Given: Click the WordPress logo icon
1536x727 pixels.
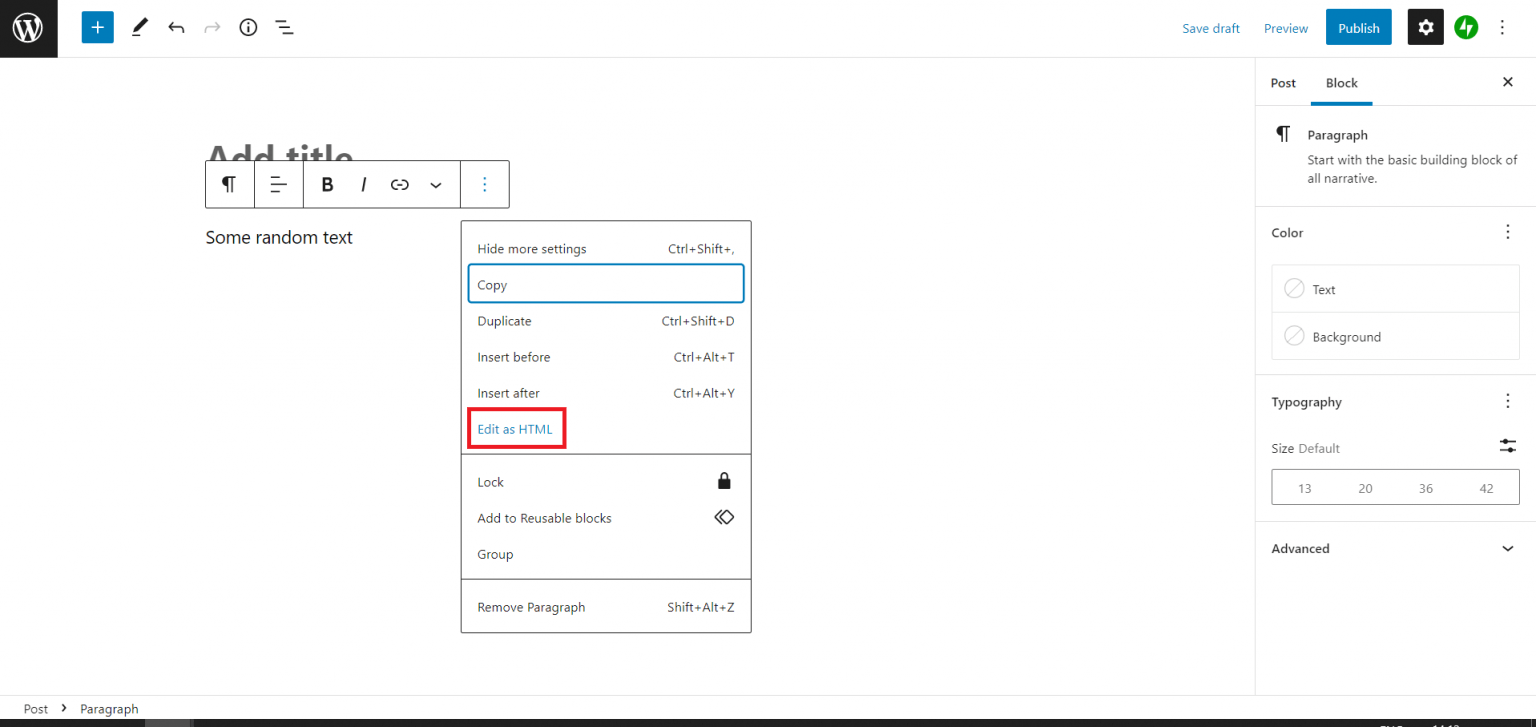Looking at the screenshot, I should (28, 28).
